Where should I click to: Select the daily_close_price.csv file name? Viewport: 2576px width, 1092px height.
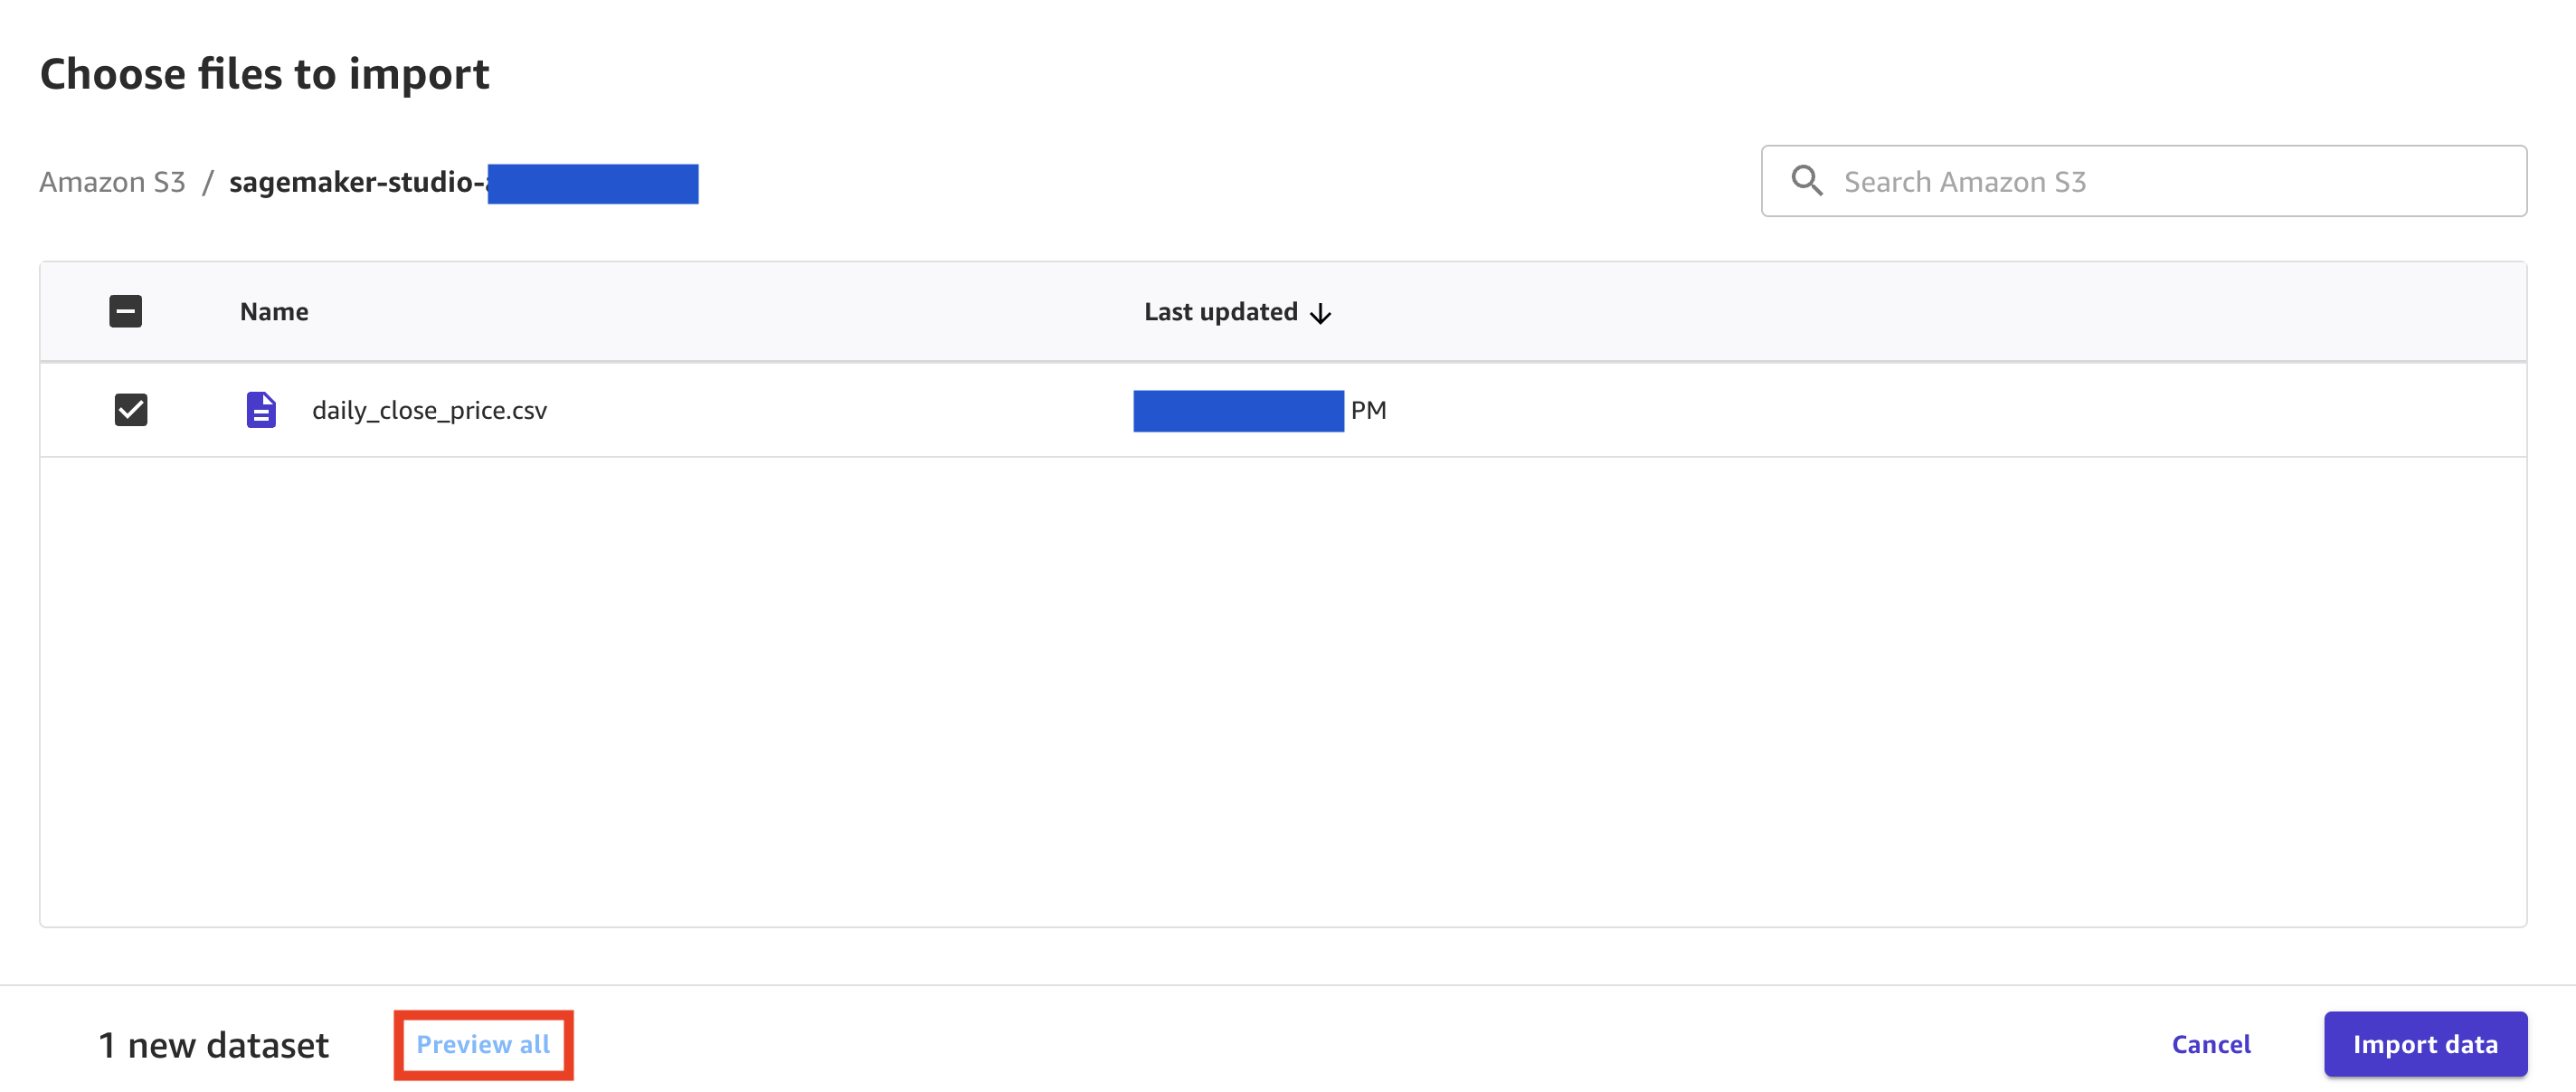click(430, 410)
